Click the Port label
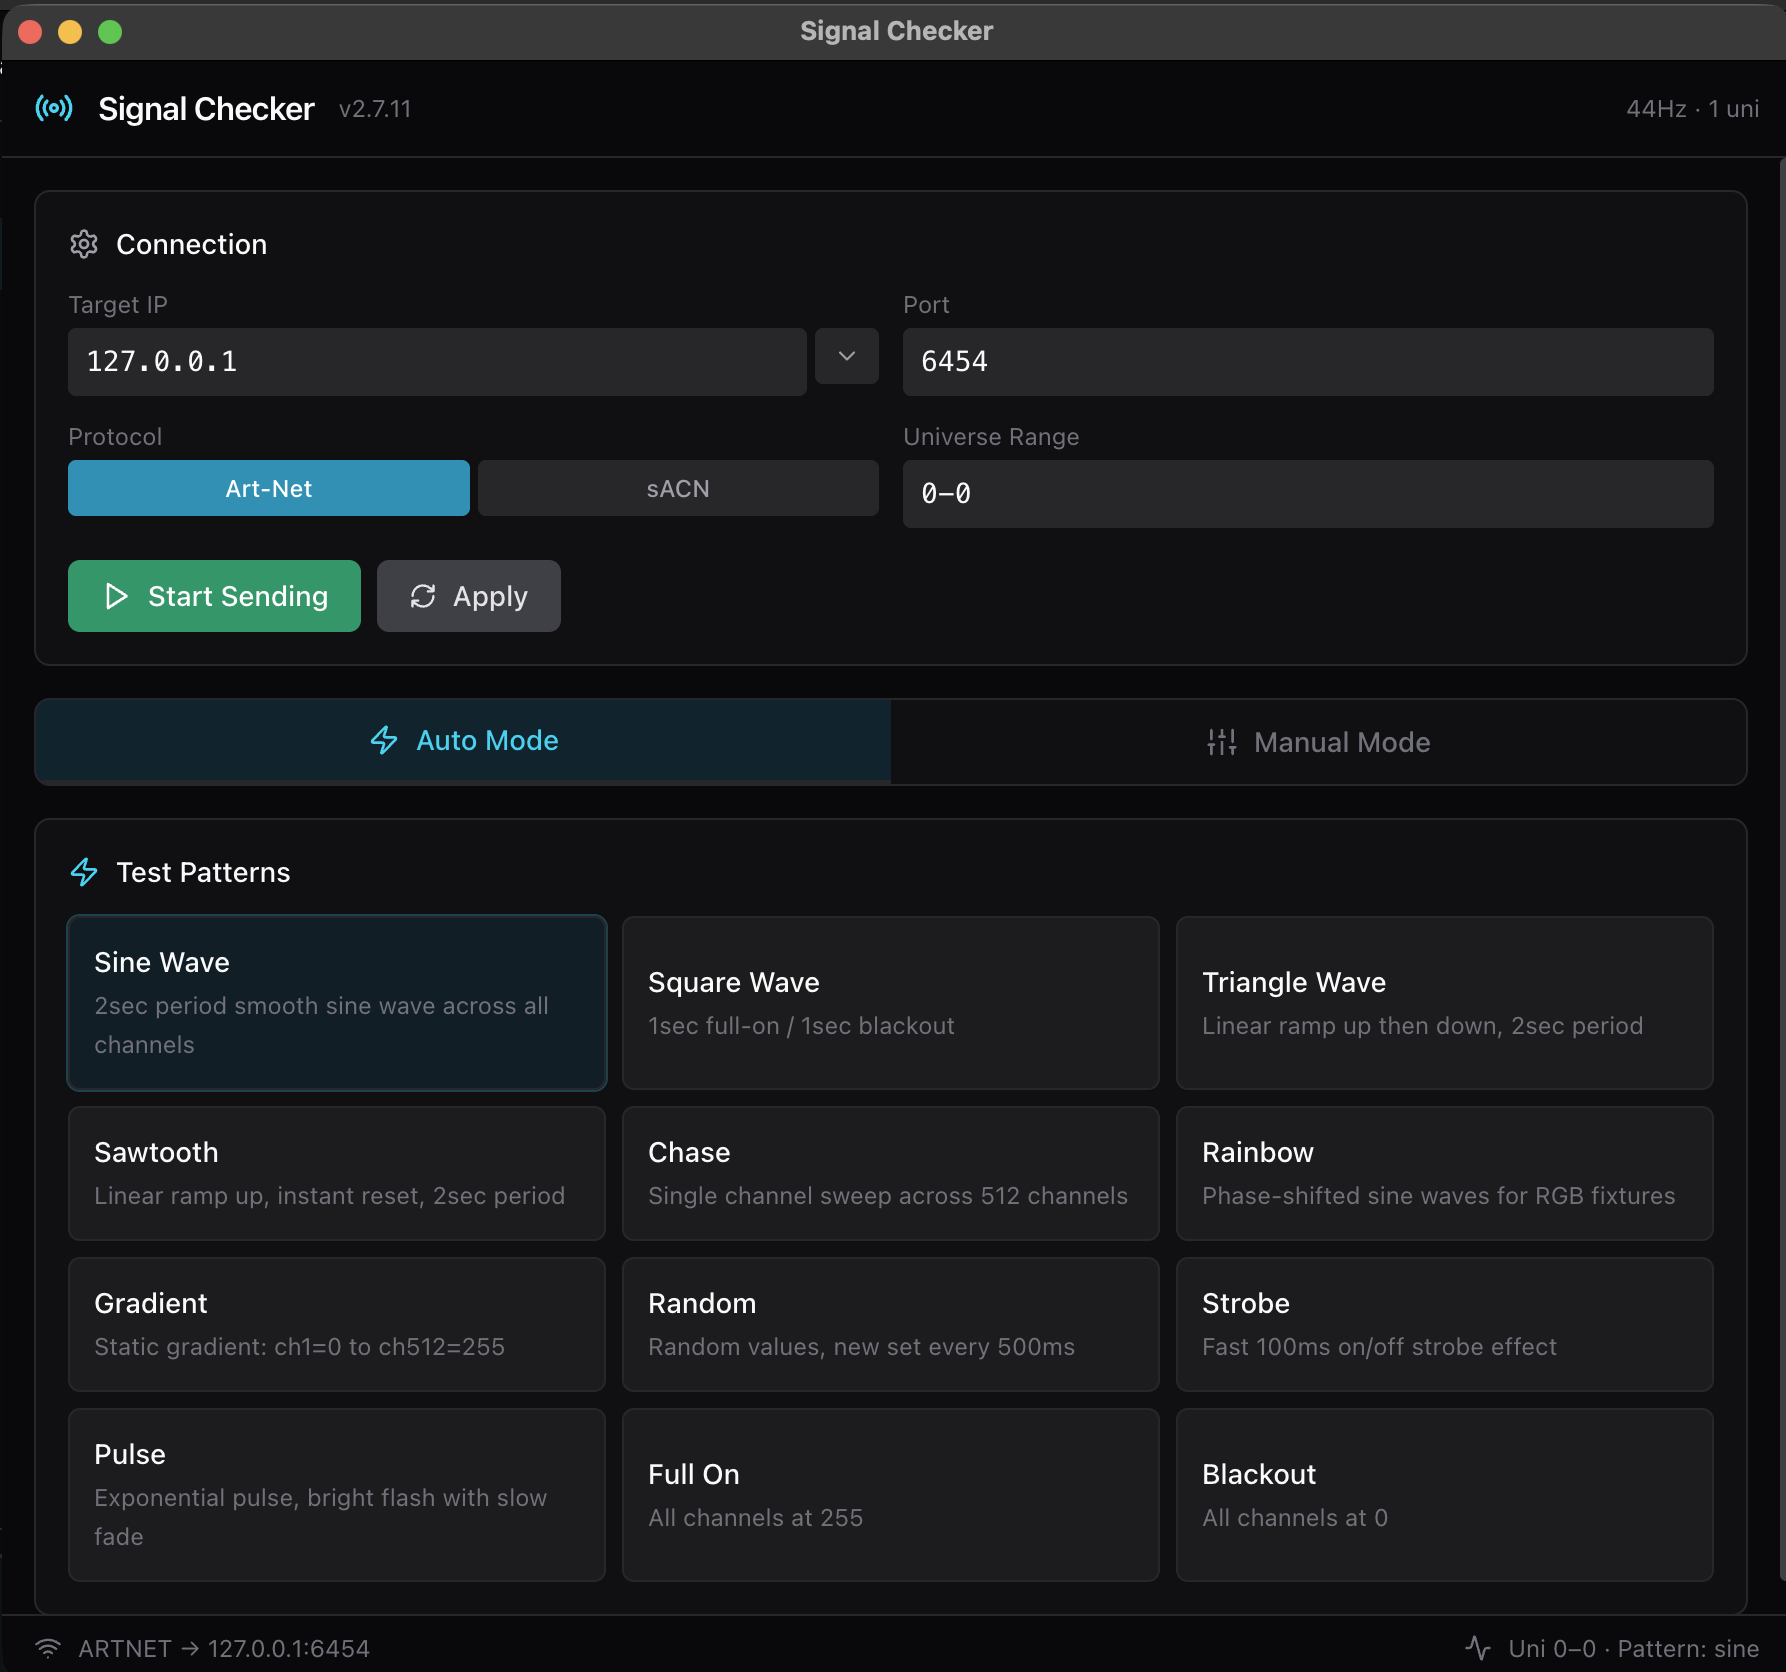The height and width of the screenshot is (1672, 1786). pyautogui.click(x=926, y=305)
